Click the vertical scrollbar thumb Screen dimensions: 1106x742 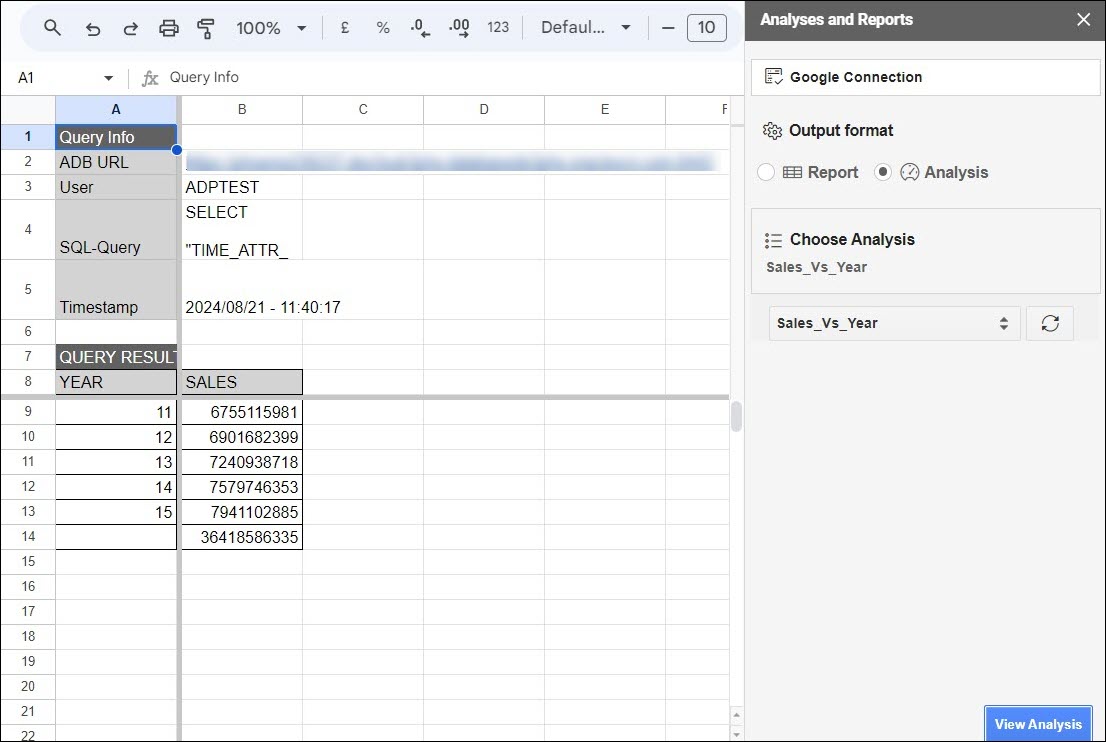[736, 416]
